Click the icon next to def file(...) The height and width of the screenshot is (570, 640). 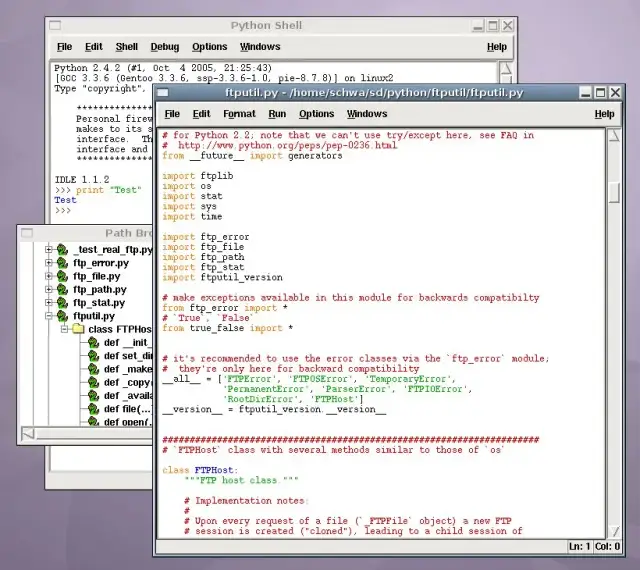click(93, 409)
